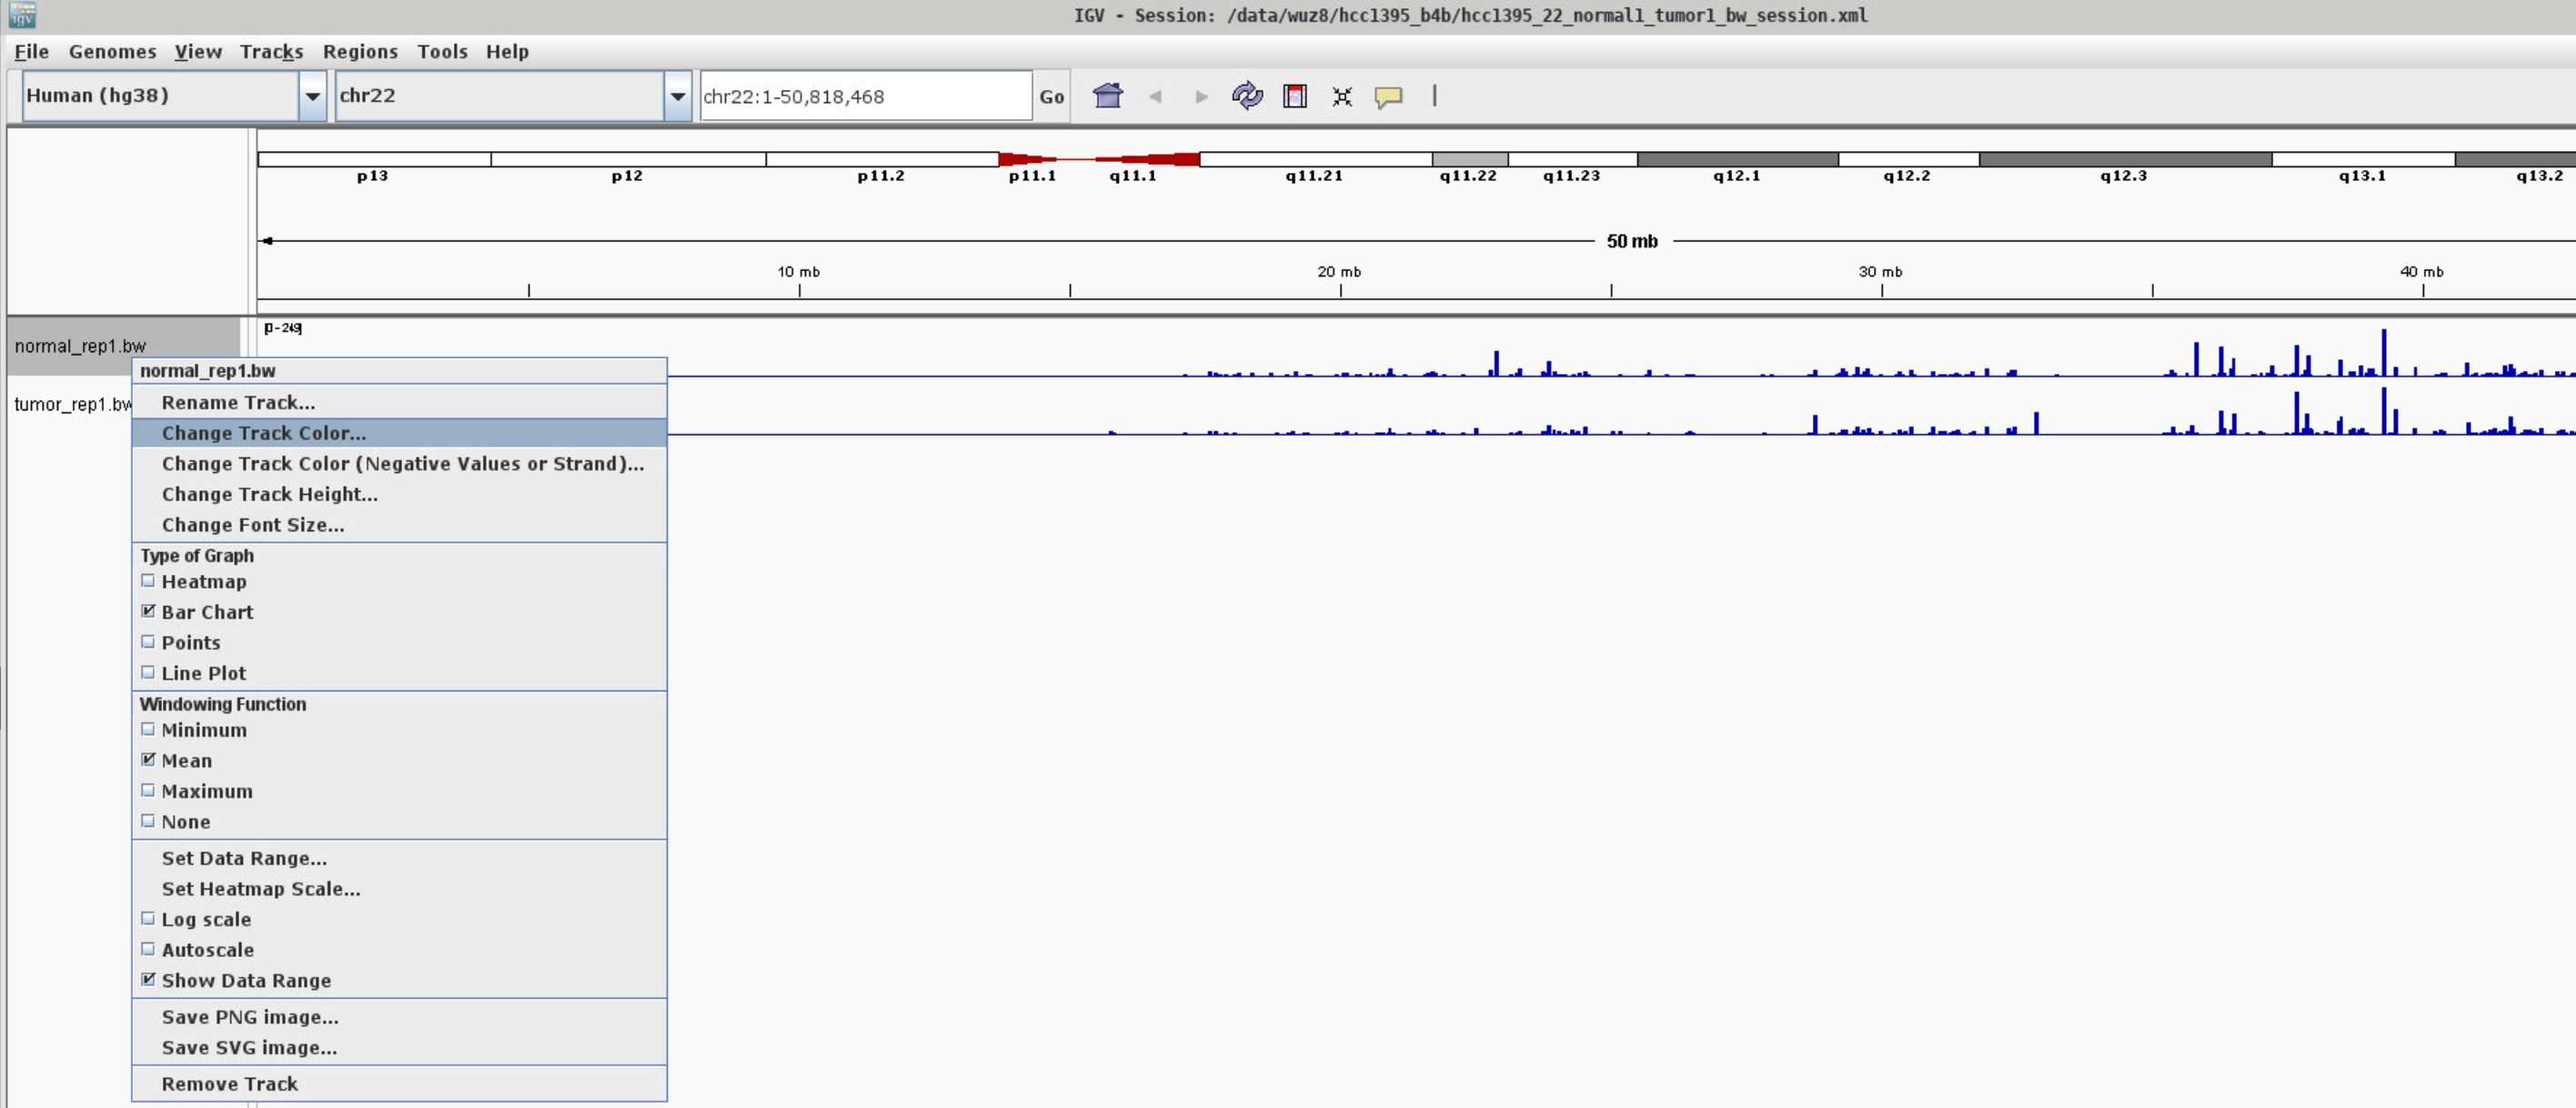Select Change Track Color... menu entry

coord(264,433)
